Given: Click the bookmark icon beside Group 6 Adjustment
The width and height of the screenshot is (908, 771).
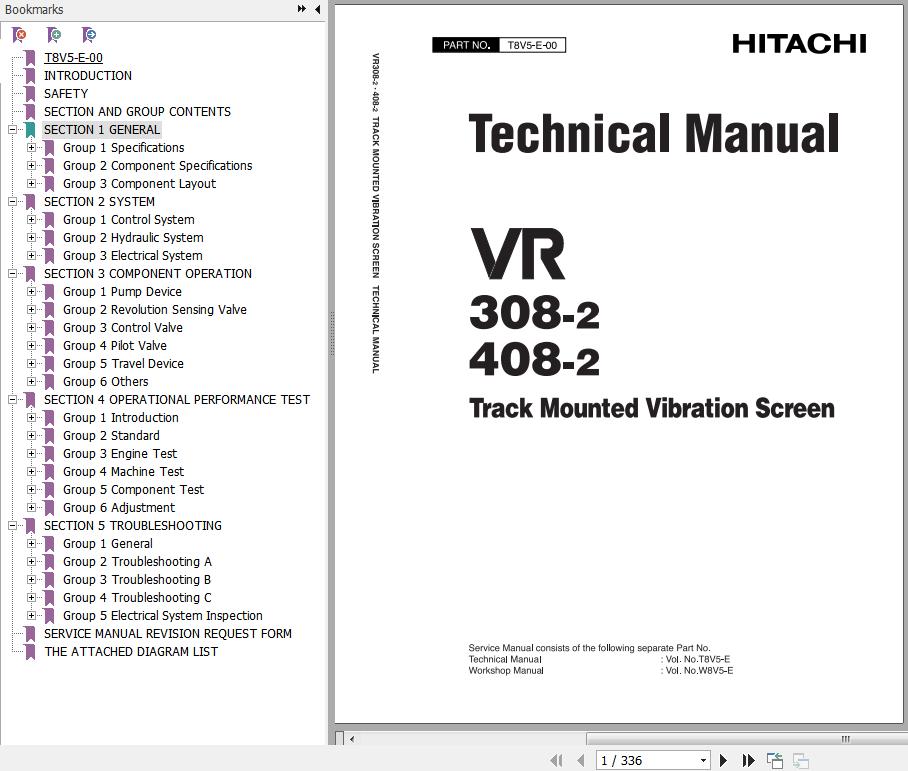Looking at the screenshot, I should click(49, 508).
